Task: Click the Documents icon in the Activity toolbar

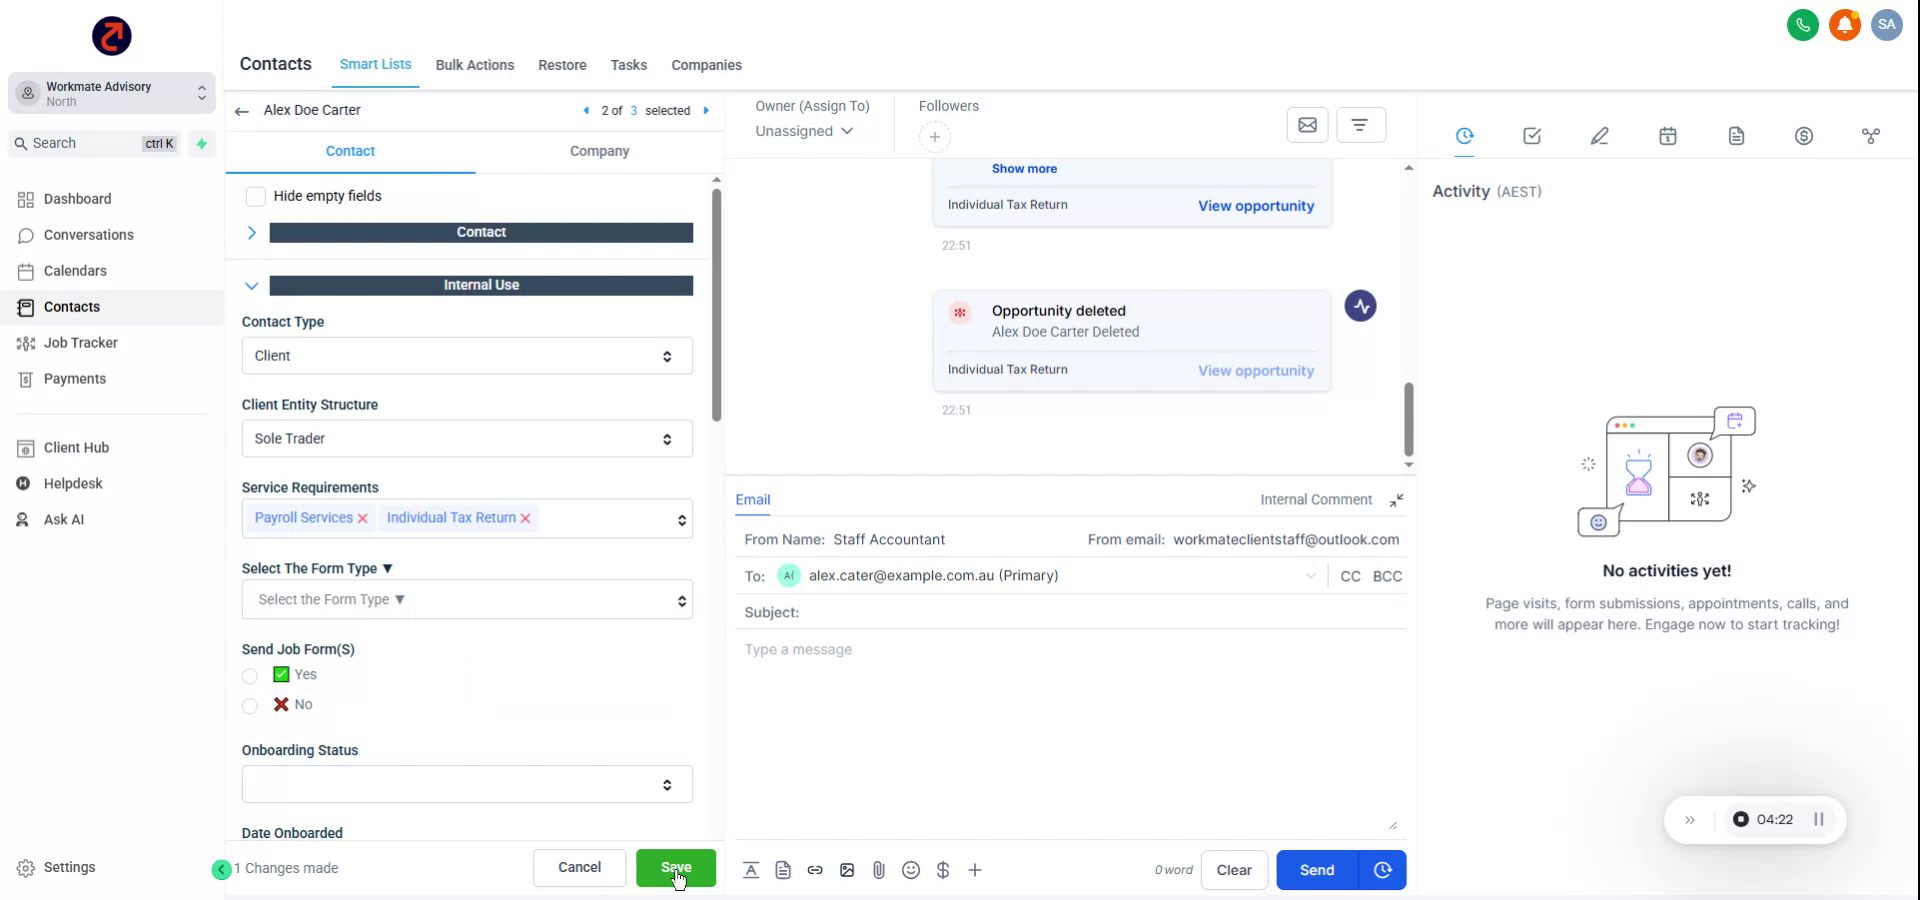Action: point(1736,135)
